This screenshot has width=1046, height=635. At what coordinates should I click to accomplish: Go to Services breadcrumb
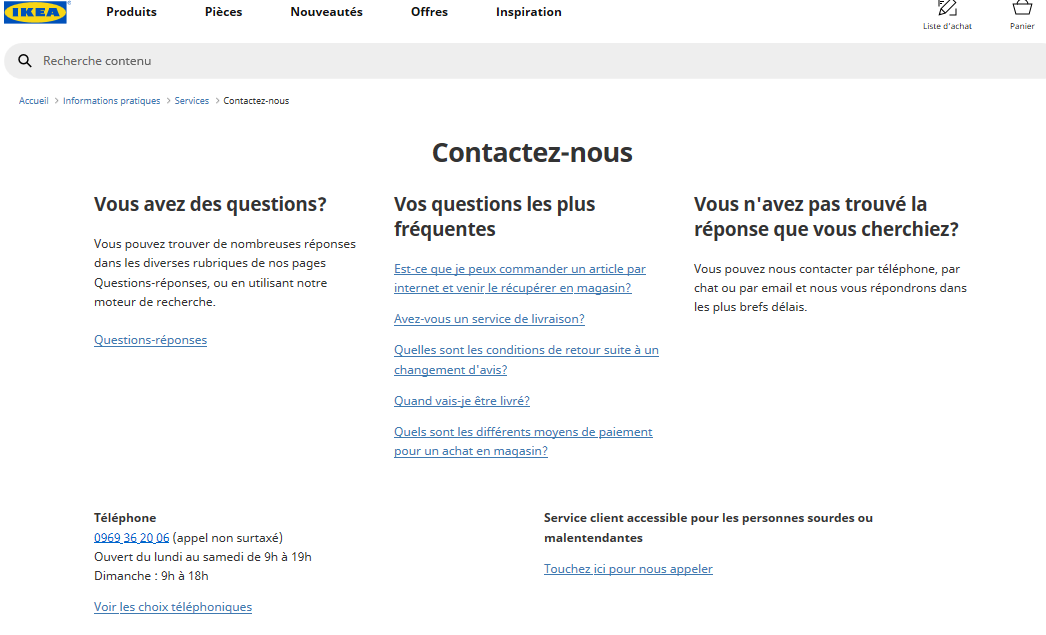click(191, 101)
